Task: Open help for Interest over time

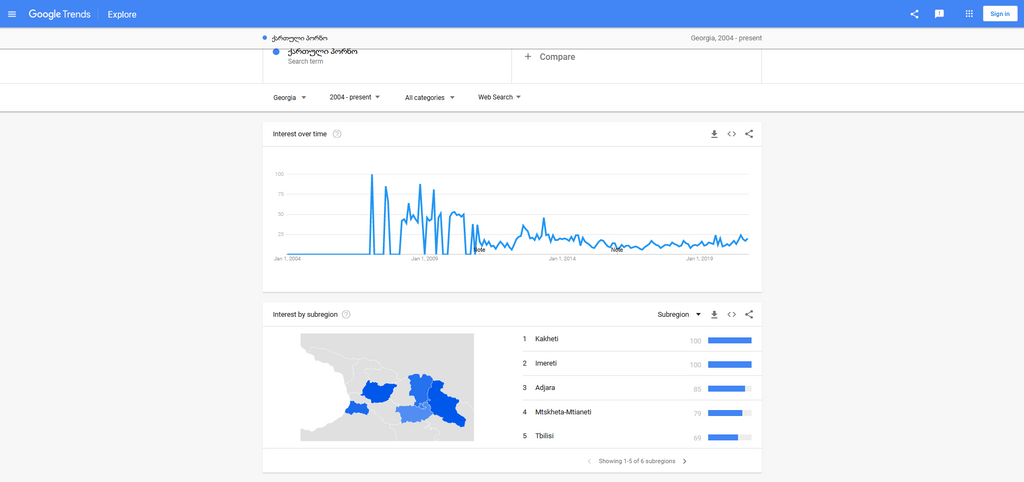Action: 337,134
